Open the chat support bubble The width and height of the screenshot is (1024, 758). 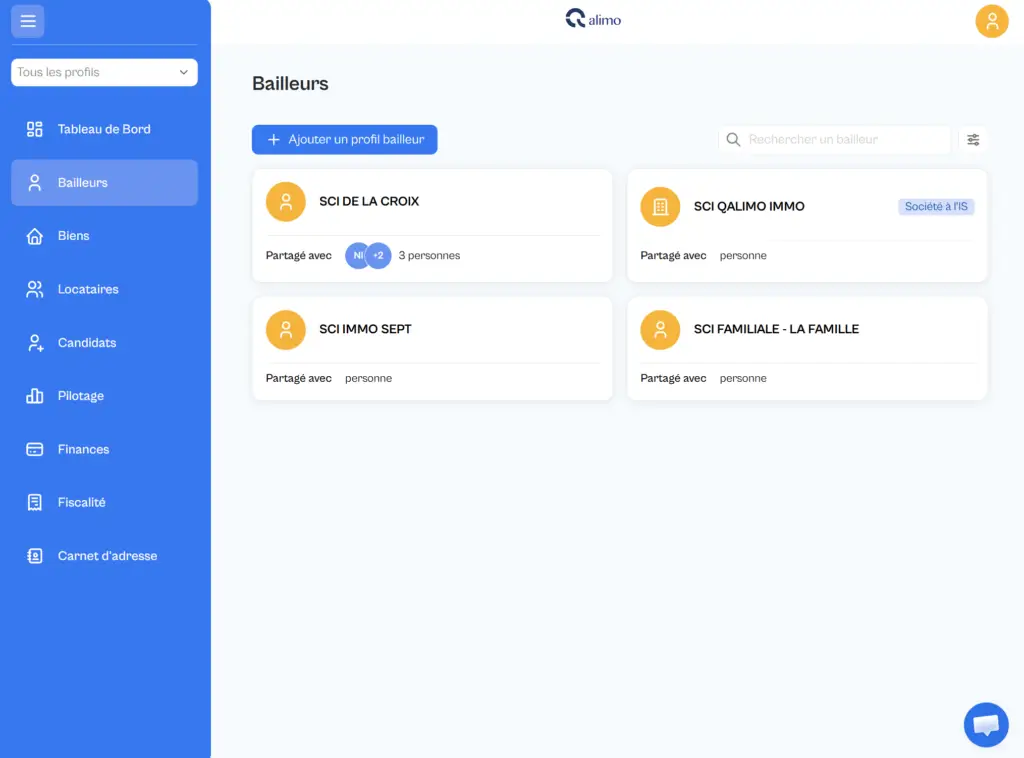click(986, 725)
